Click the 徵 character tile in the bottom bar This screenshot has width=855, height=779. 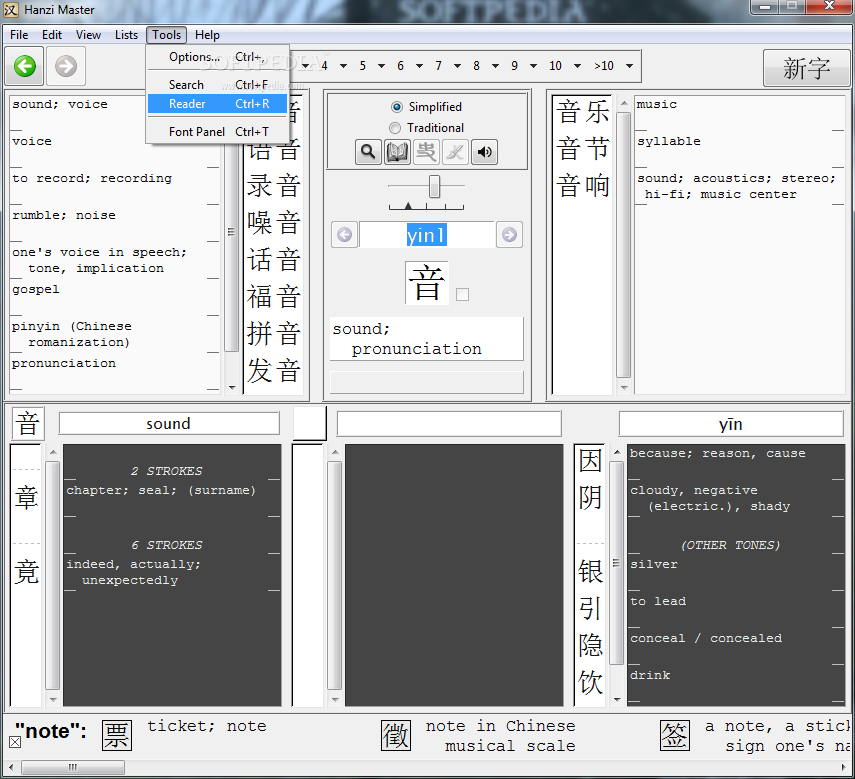396,735
